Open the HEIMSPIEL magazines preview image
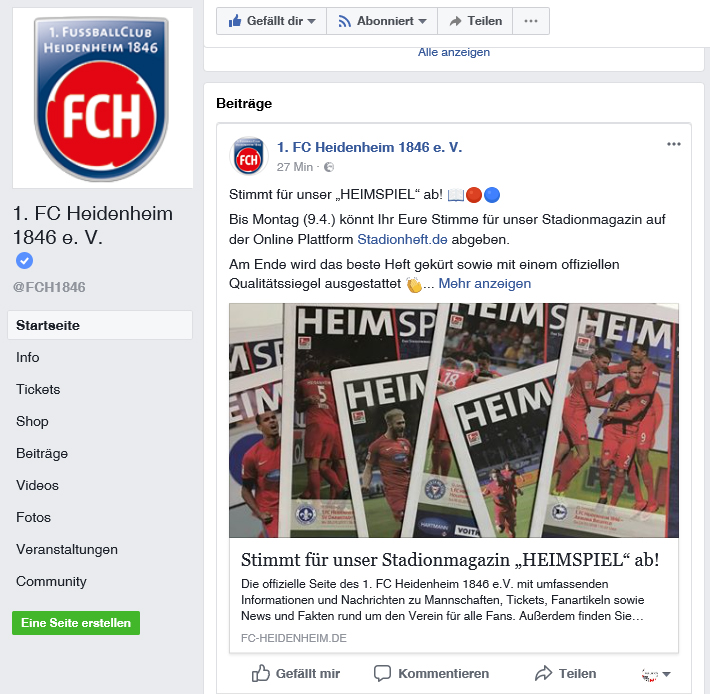 [x=454, y=421]
